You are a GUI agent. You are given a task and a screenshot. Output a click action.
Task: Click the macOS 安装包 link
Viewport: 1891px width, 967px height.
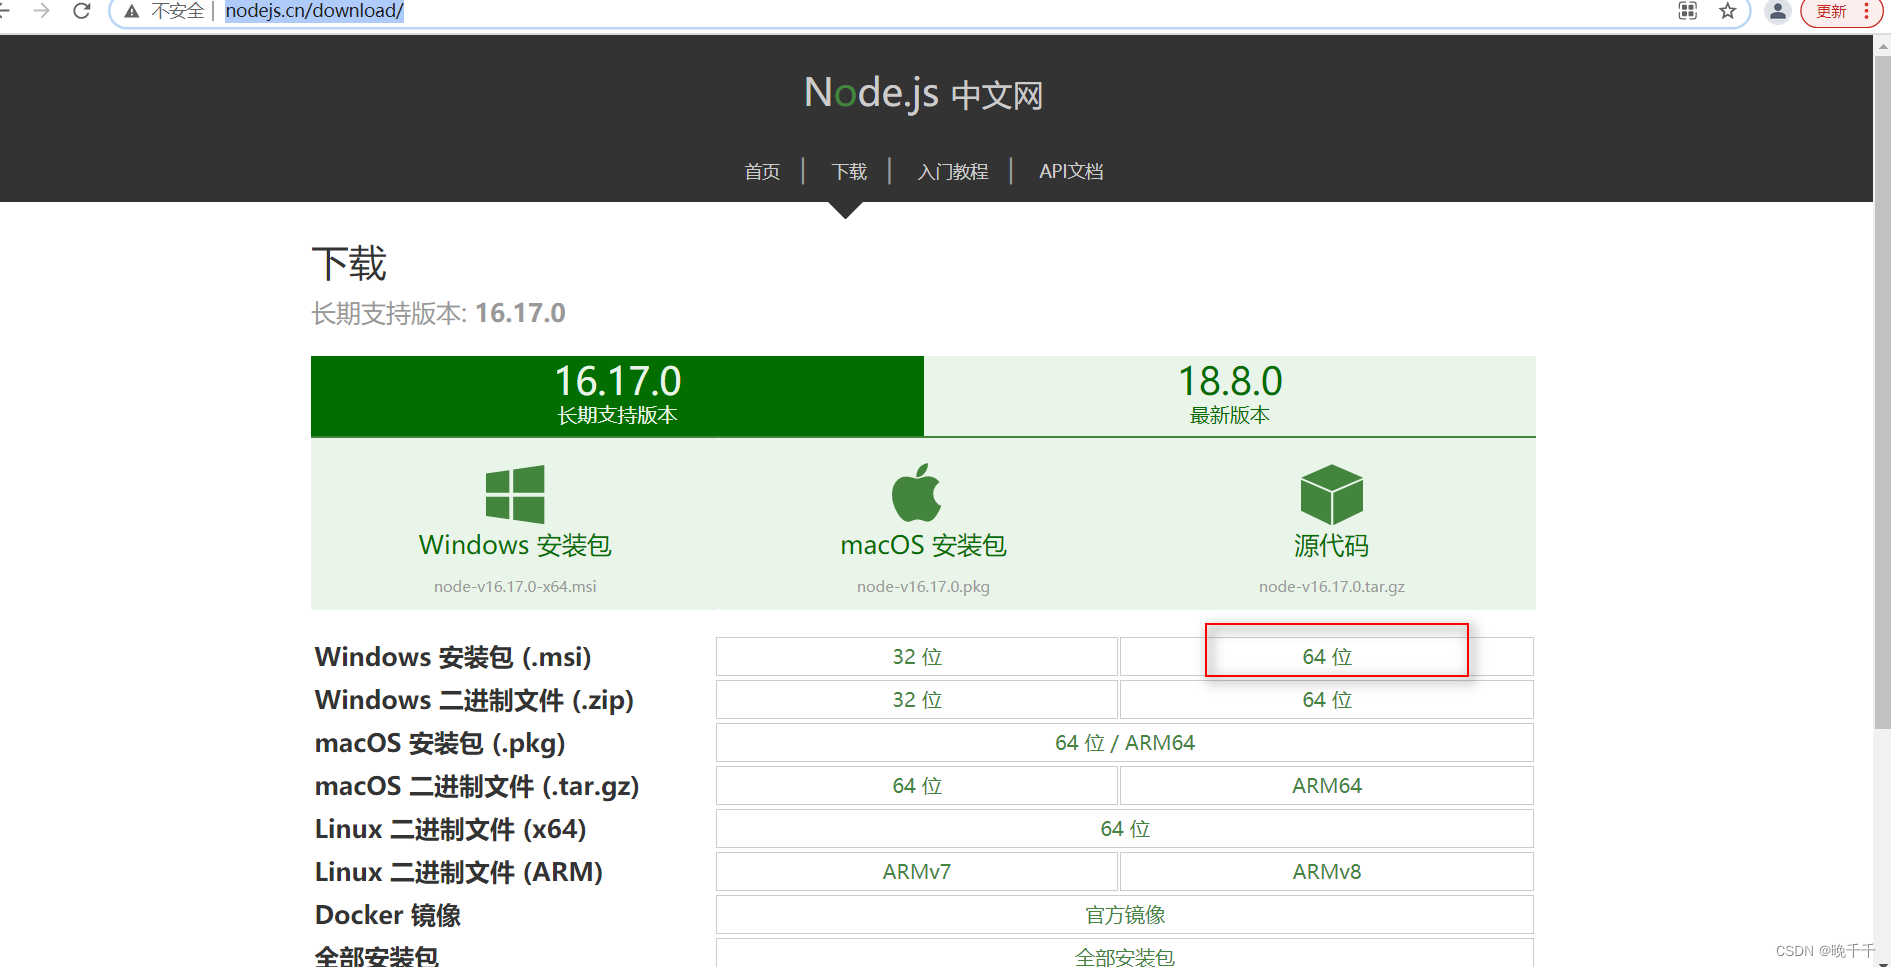pyautogui.click(x=923, y=545)
